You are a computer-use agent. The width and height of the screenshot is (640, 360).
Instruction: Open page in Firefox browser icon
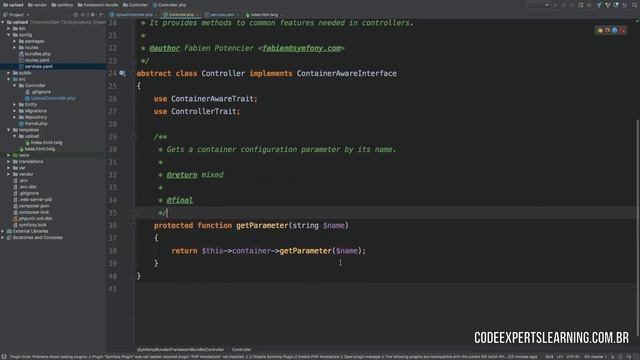click(607, 30)
